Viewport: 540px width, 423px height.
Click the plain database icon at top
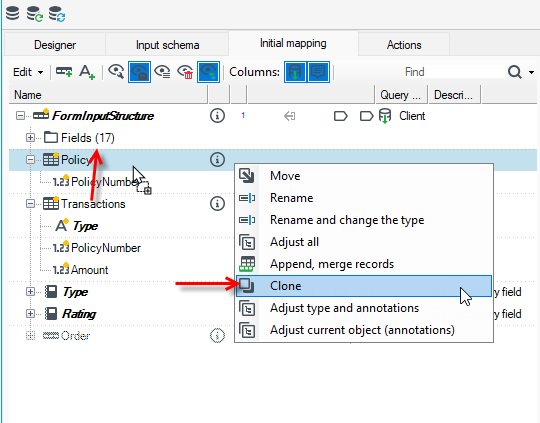[x=13, y=13]
